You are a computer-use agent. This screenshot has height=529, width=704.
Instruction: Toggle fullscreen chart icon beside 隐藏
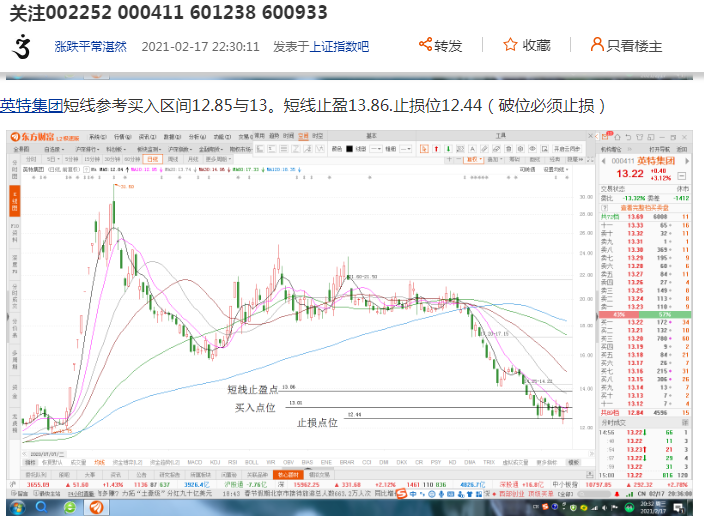coord(590,159)
